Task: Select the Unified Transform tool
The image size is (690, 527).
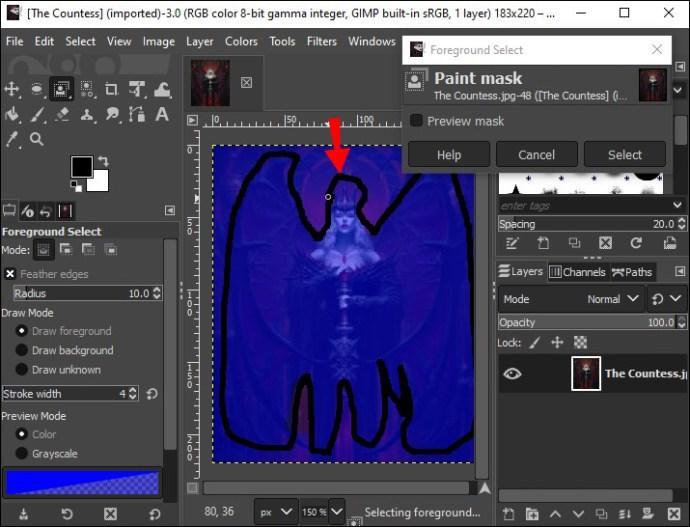Action: (x=137, y=89)
